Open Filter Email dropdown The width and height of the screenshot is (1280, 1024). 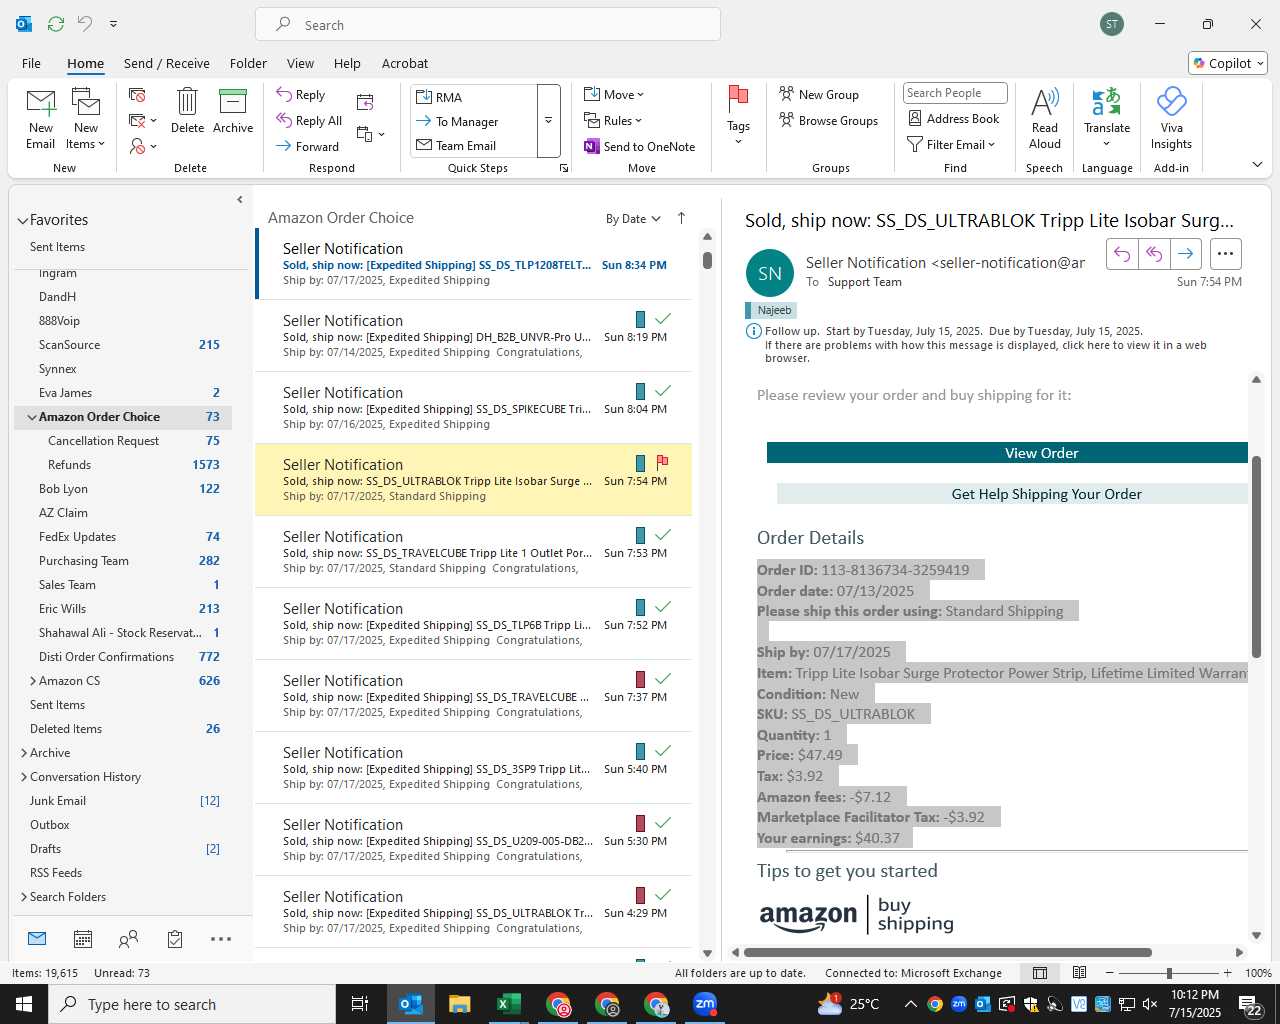(951, 145)
